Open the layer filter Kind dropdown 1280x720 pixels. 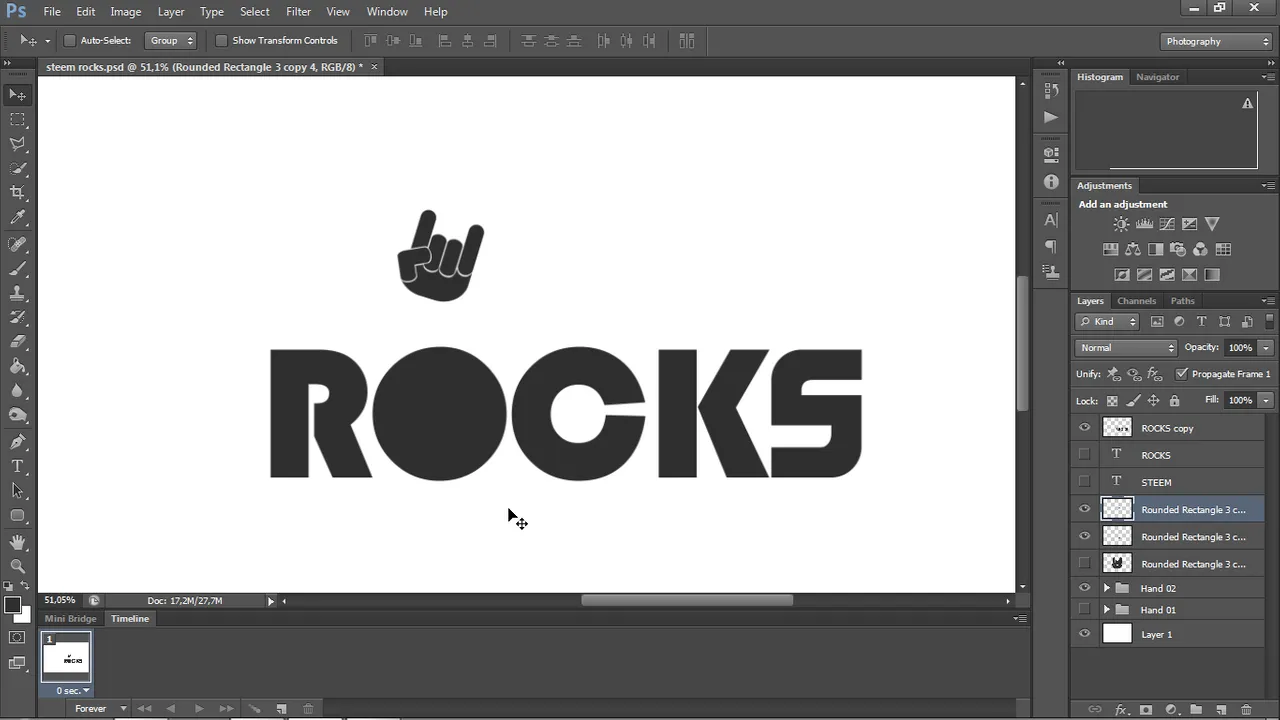pos(1107,322)
